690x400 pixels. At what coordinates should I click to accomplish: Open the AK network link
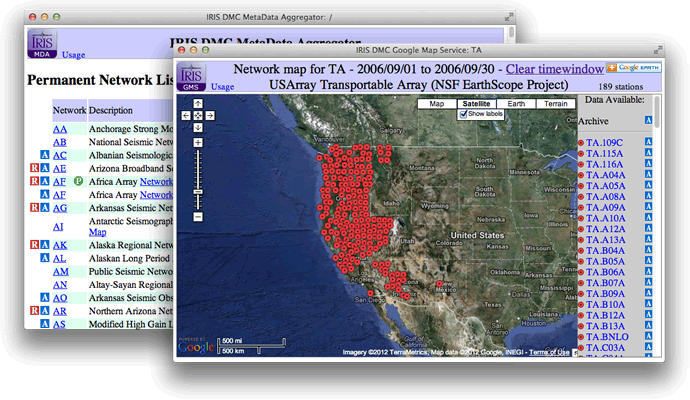coord(60,245)
